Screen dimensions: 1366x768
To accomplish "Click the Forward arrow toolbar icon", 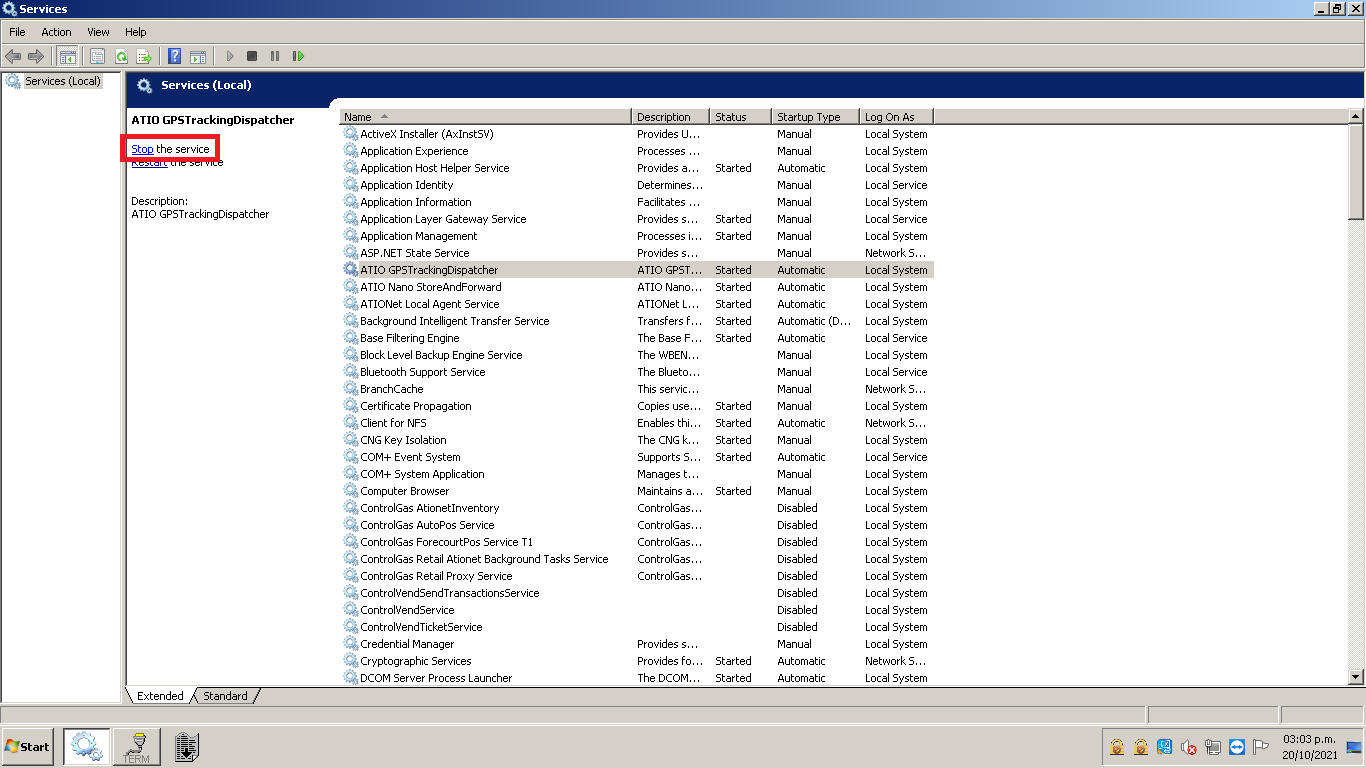I will tap(36, 56).
